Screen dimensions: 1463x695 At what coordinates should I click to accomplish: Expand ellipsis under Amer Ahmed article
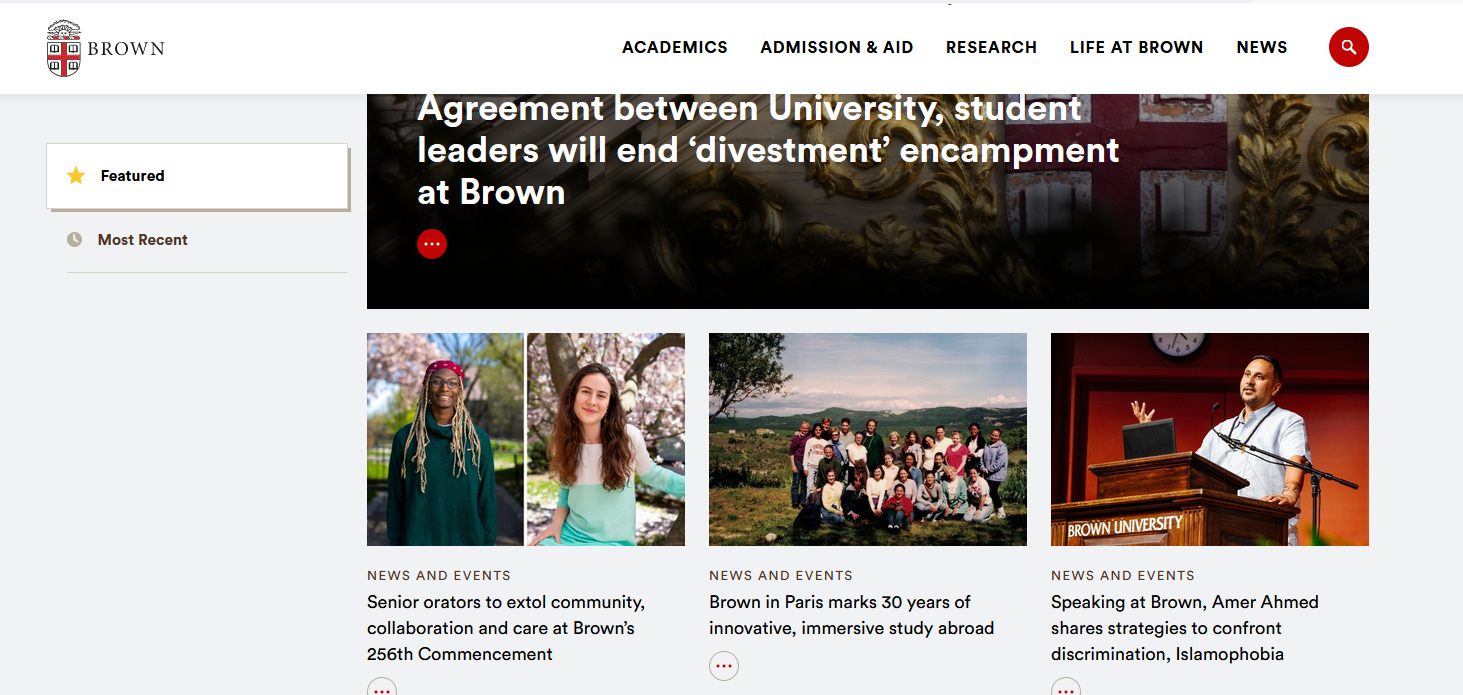1066,688
